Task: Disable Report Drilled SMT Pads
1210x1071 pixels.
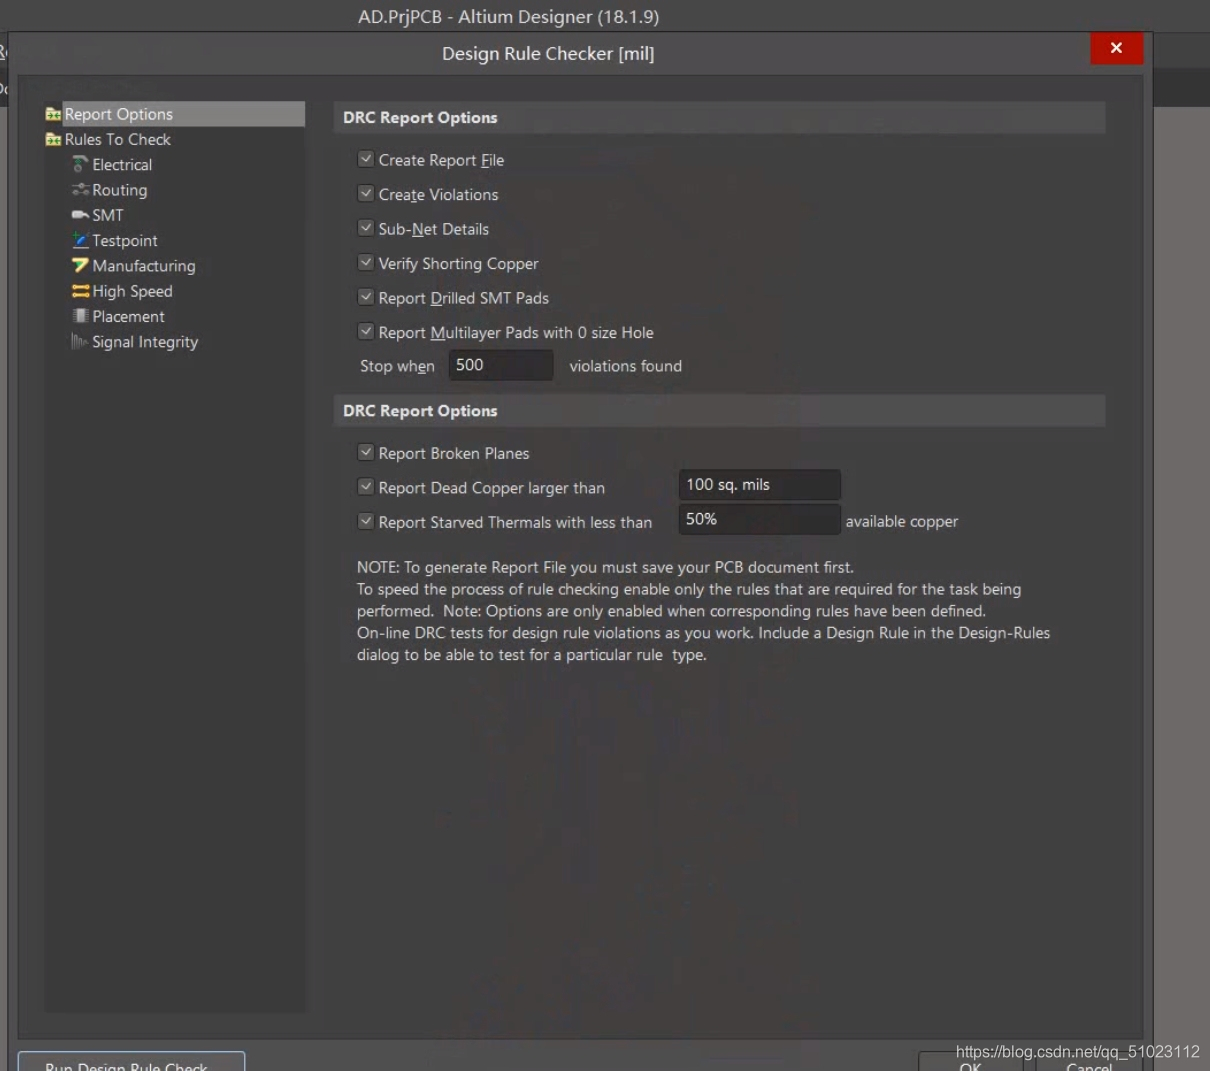Action: click(366, 297)
